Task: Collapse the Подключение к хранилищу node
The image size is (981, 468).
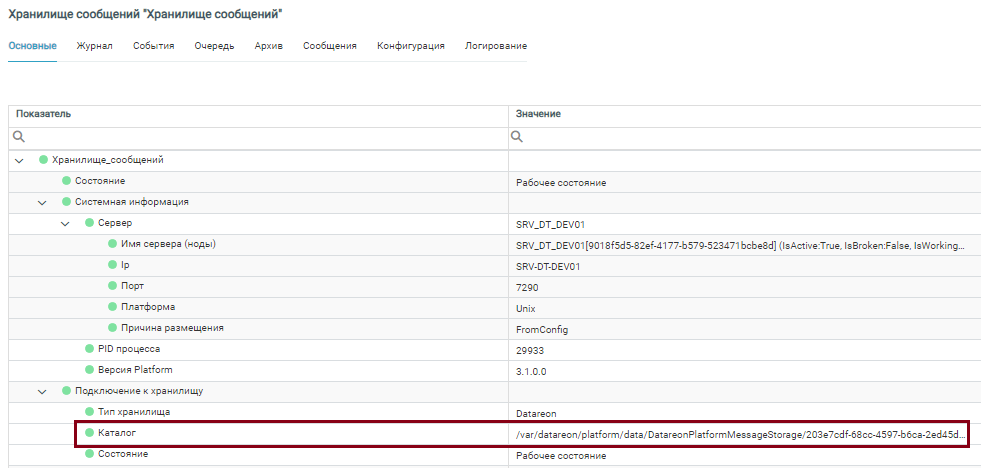Action: click(42, 391)
